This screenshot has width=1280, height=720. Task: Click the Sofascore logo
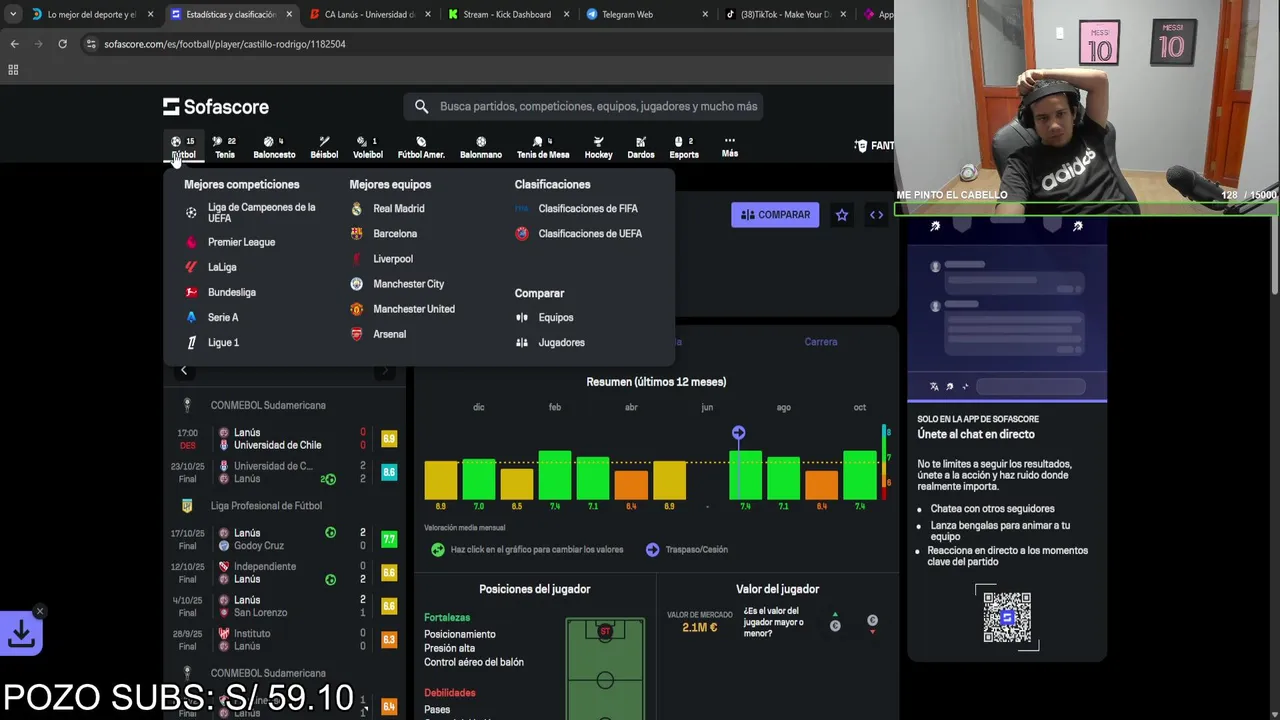pyautogui.click(x=216, y=106)
